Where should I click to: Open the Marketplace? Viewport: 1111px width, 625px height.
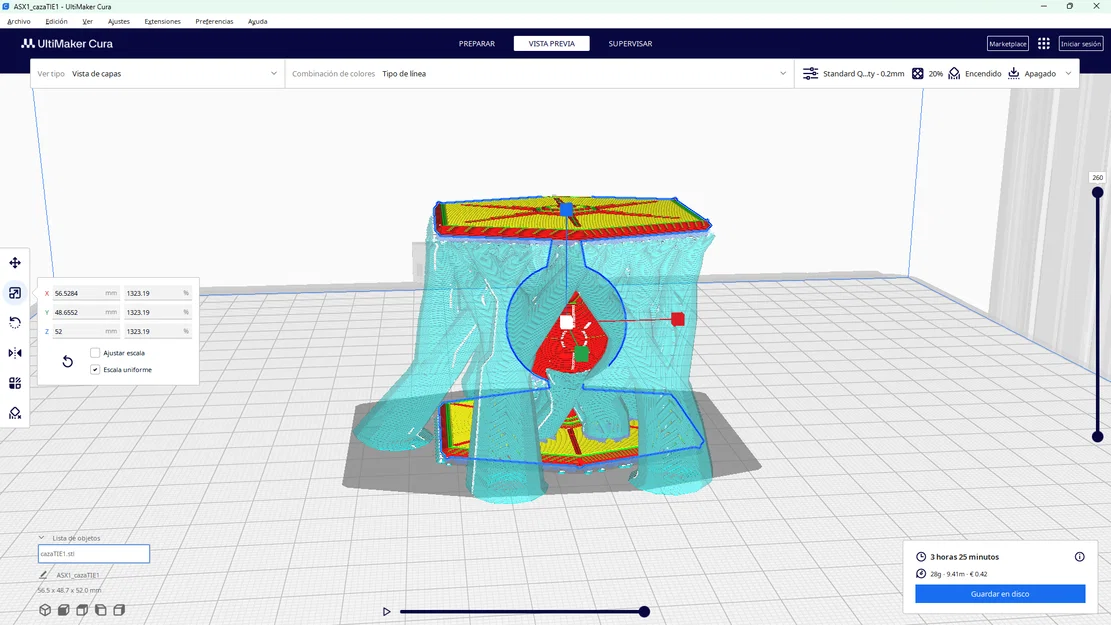pos(1007,43)
